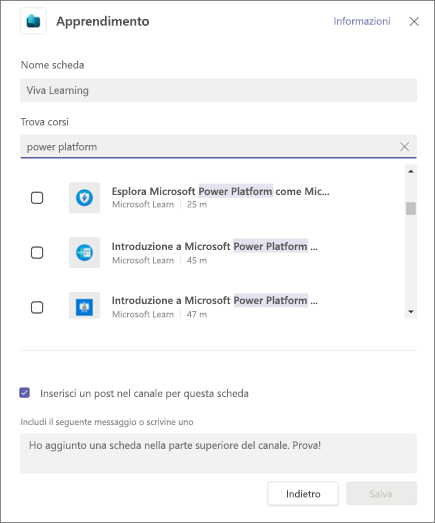Close the Apprendimento dialog
This screenshot has height=523, width=435.
(414, 21)
